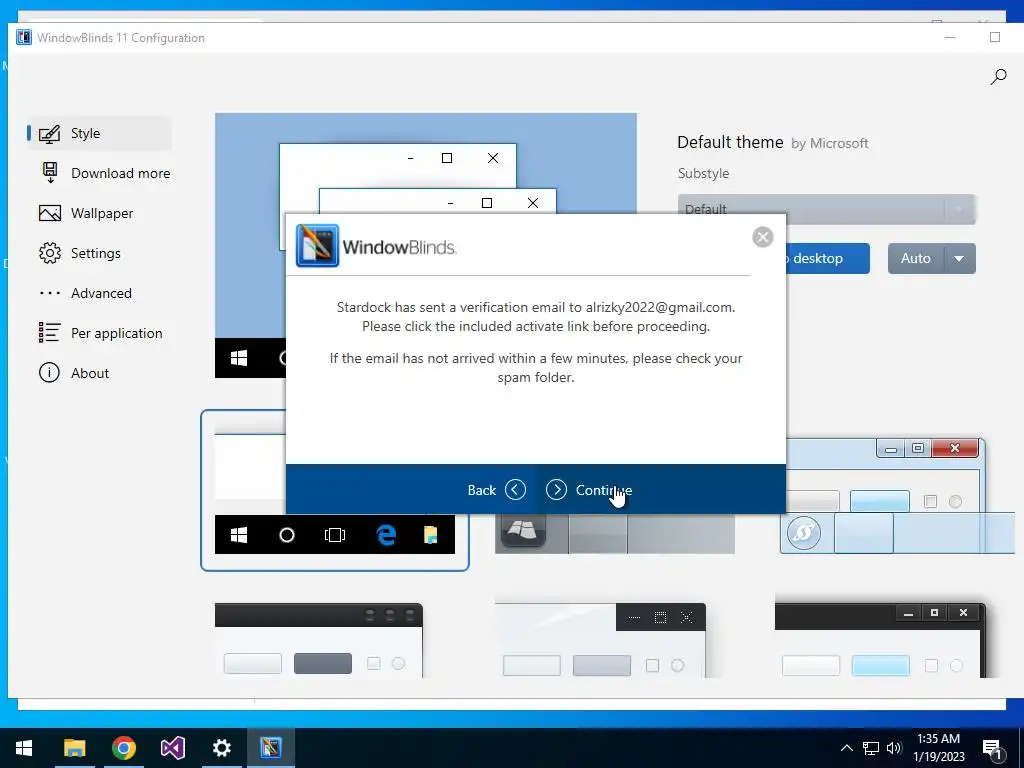This screenshot has width=1024, height=768.
Task: Click the Auto button
Action: pyautogui.click(x=916, y=259)
